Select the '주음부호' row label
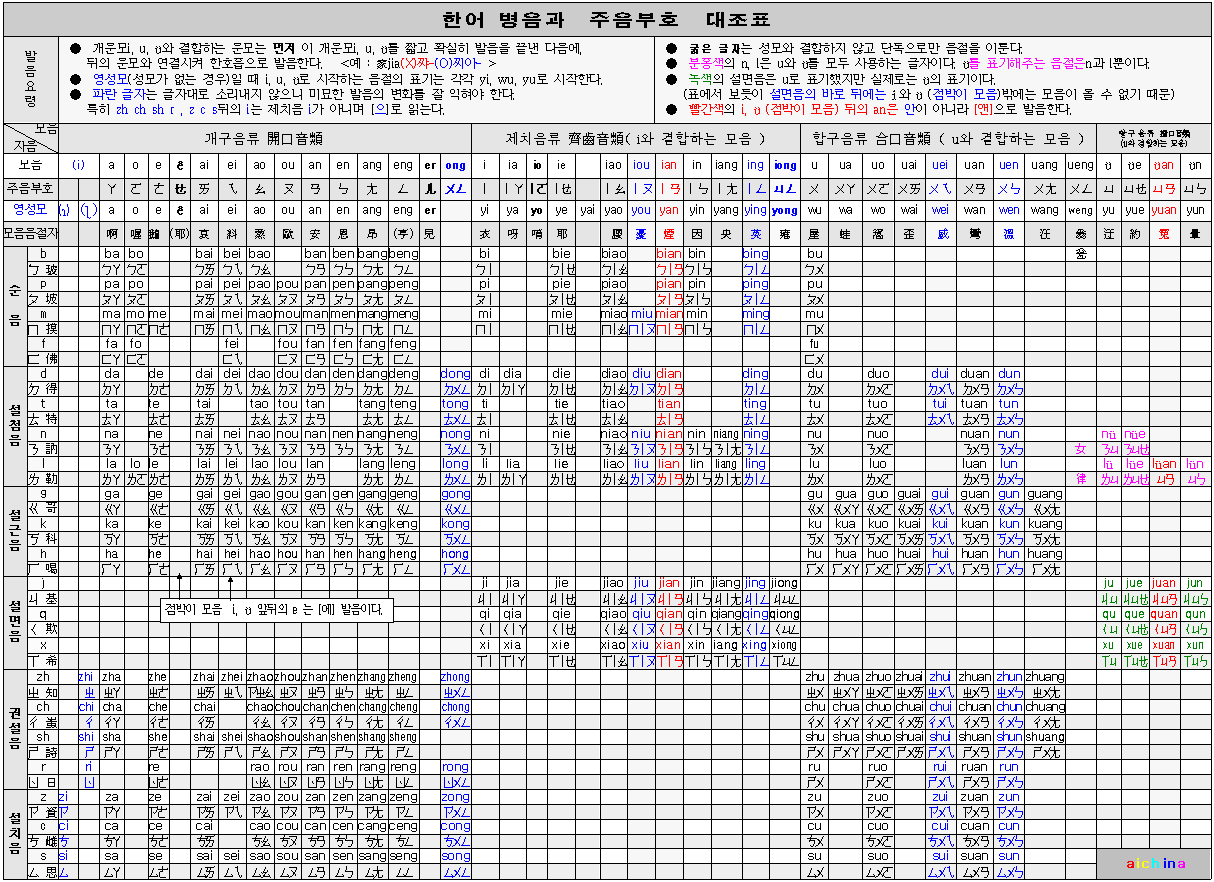 (x=30, y=188)
